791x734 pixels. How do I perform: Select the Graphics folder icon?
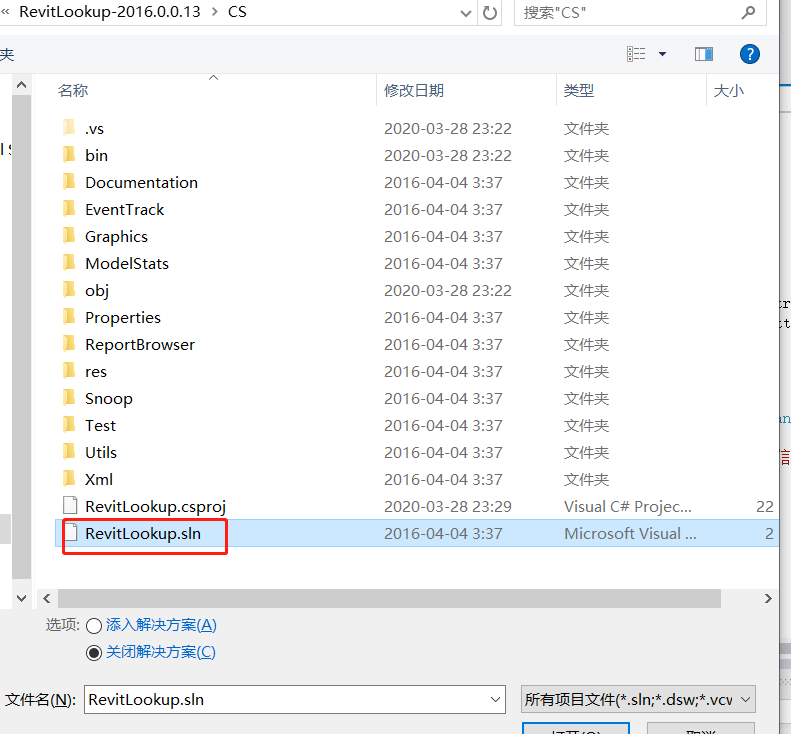click(x=69, y=236)
